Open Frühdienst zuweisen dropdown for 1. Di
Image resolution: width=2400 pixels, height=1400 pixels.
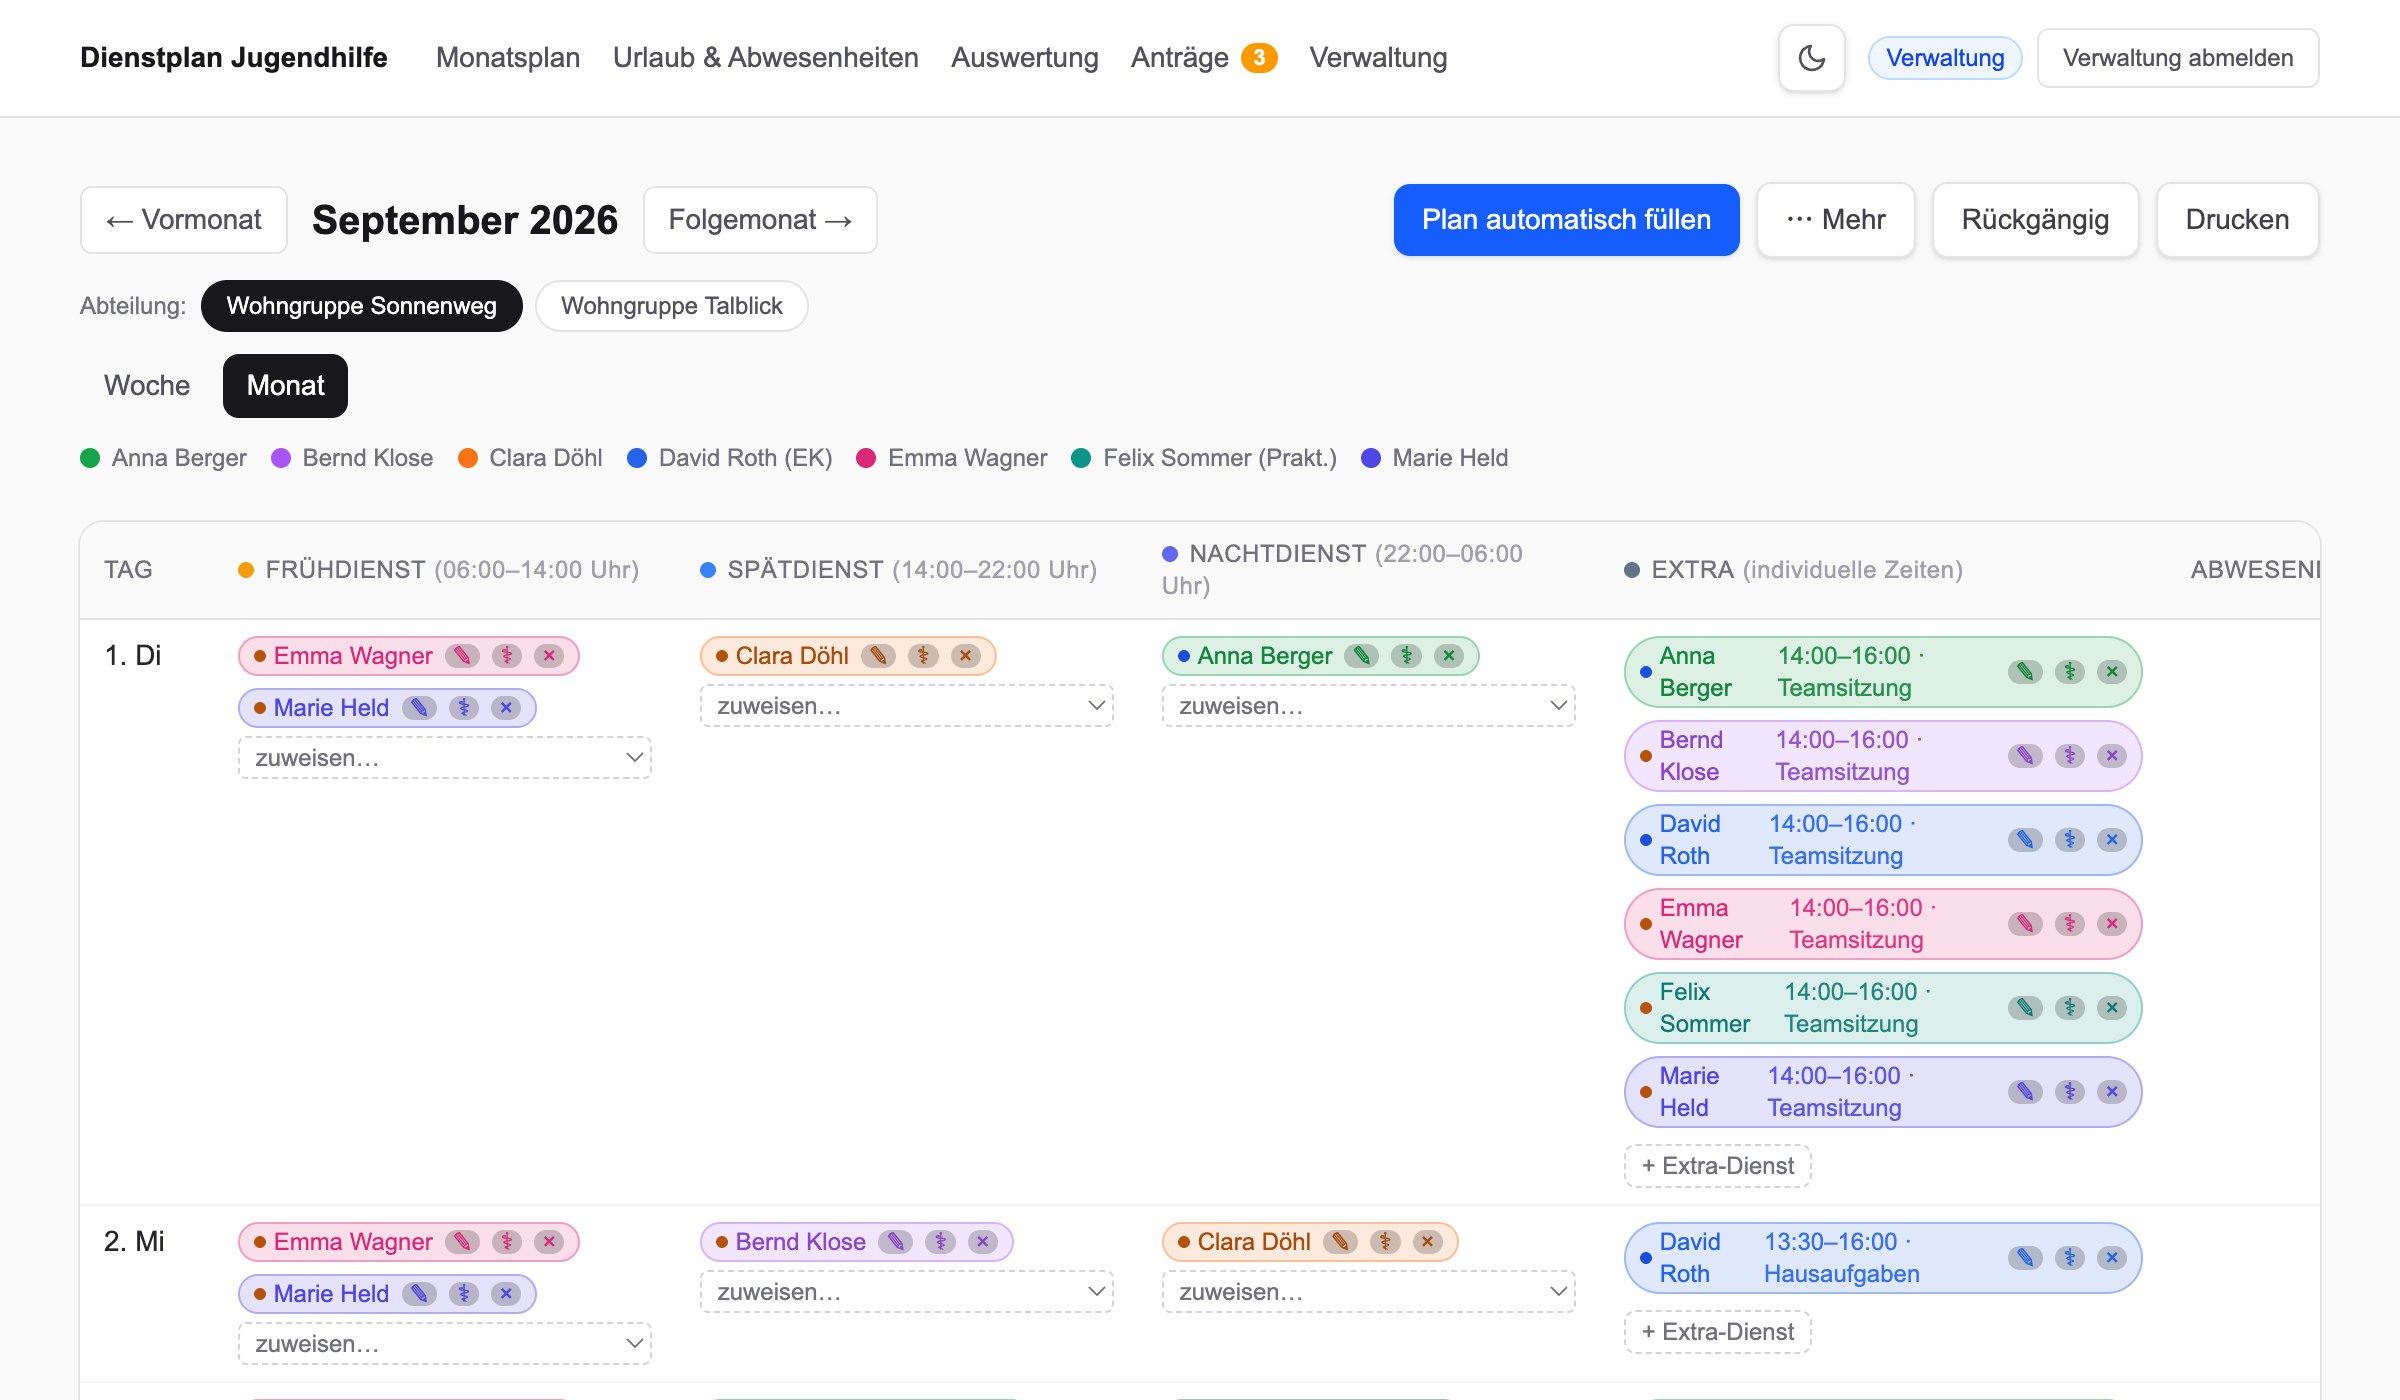click(445, 758)
